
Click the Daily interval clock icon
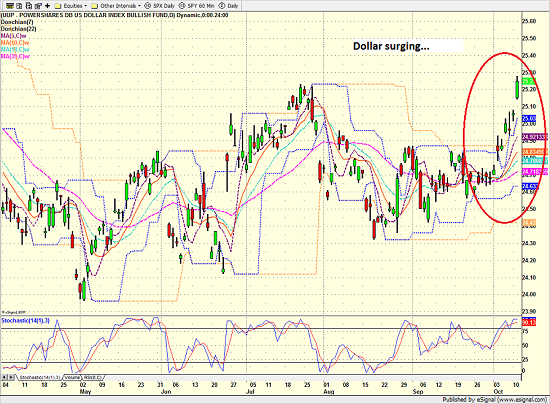(x=222, y=6)
